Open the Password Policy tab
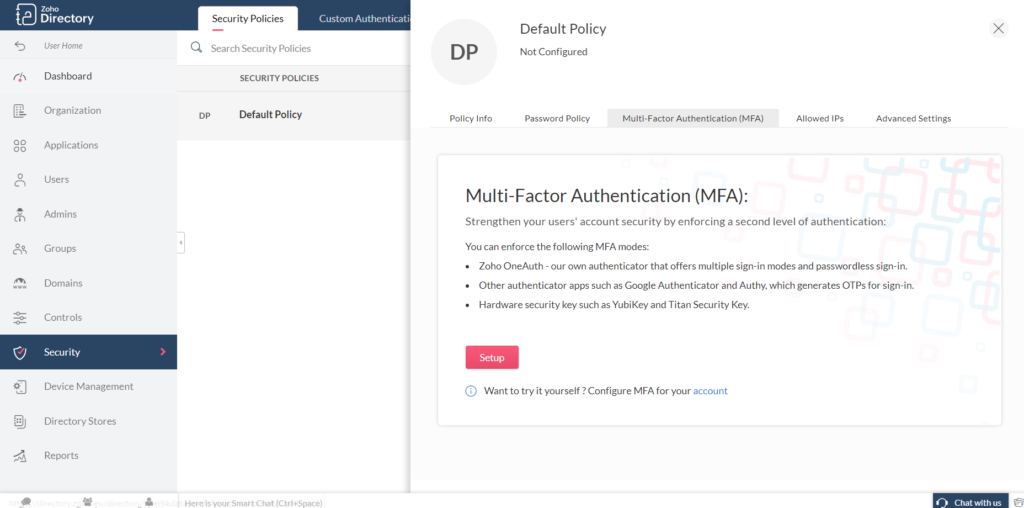1024x508 pixels. [557, 118]
